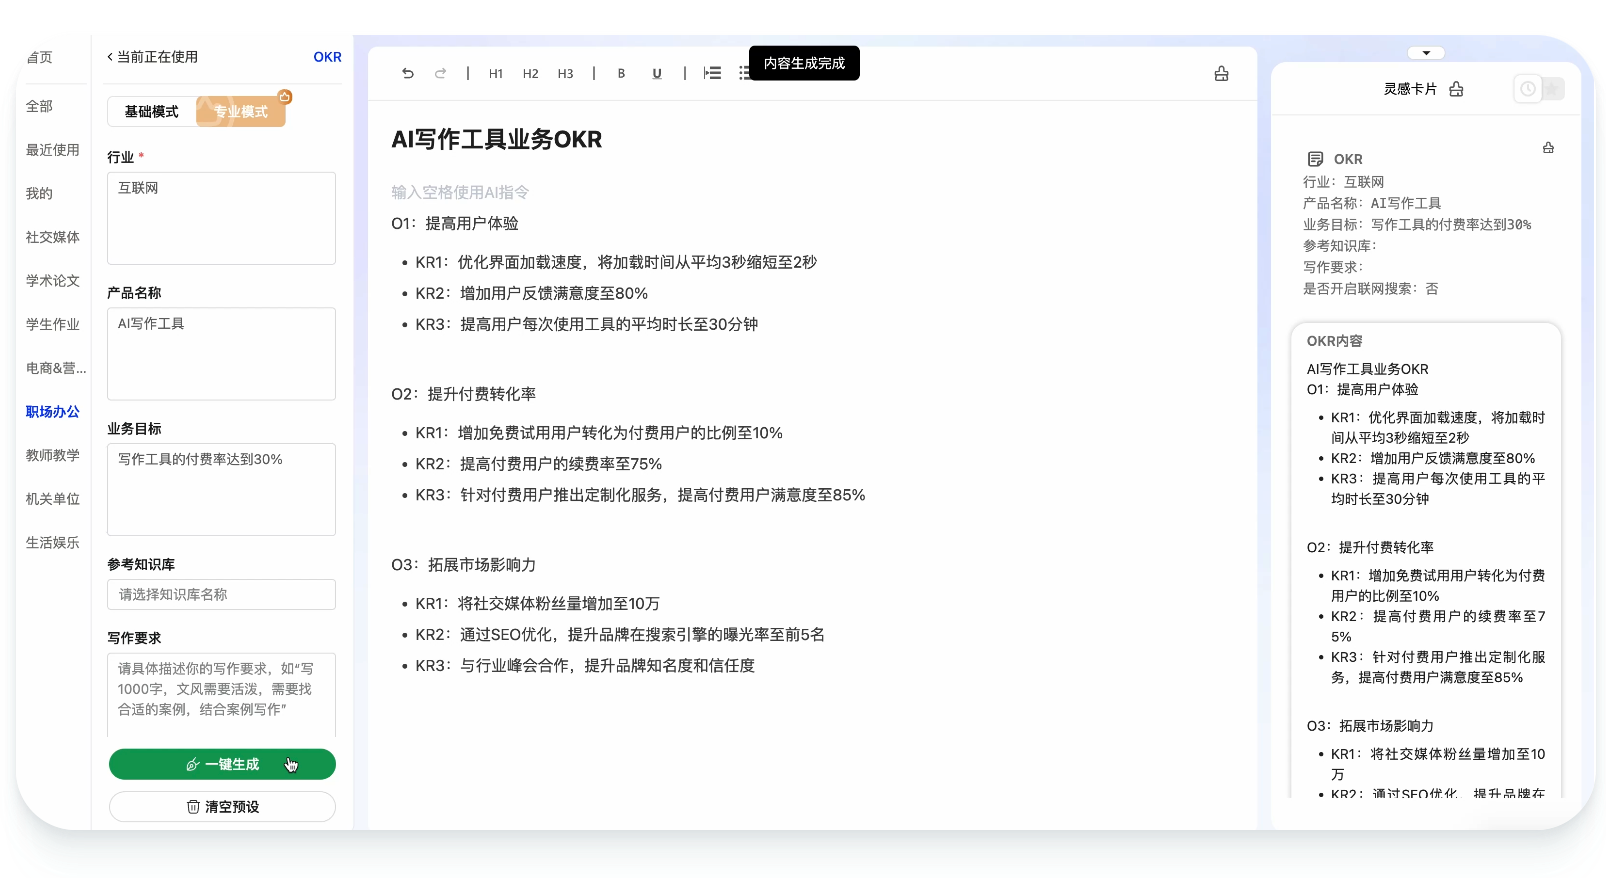The image size is (1606, 878).
Task: Click heading O2：提升付费转化率 in editor
Action: (464, 394)
